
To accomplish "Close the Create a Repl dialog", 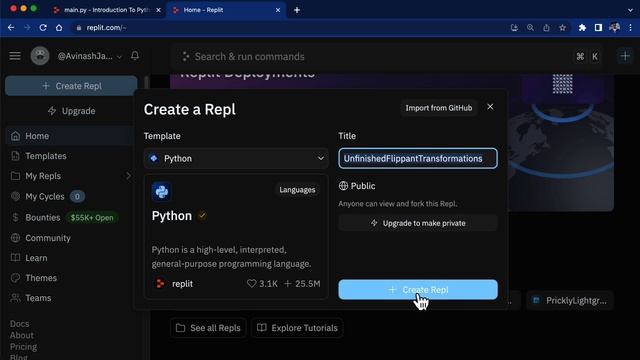I will click(x=490, y=107).
